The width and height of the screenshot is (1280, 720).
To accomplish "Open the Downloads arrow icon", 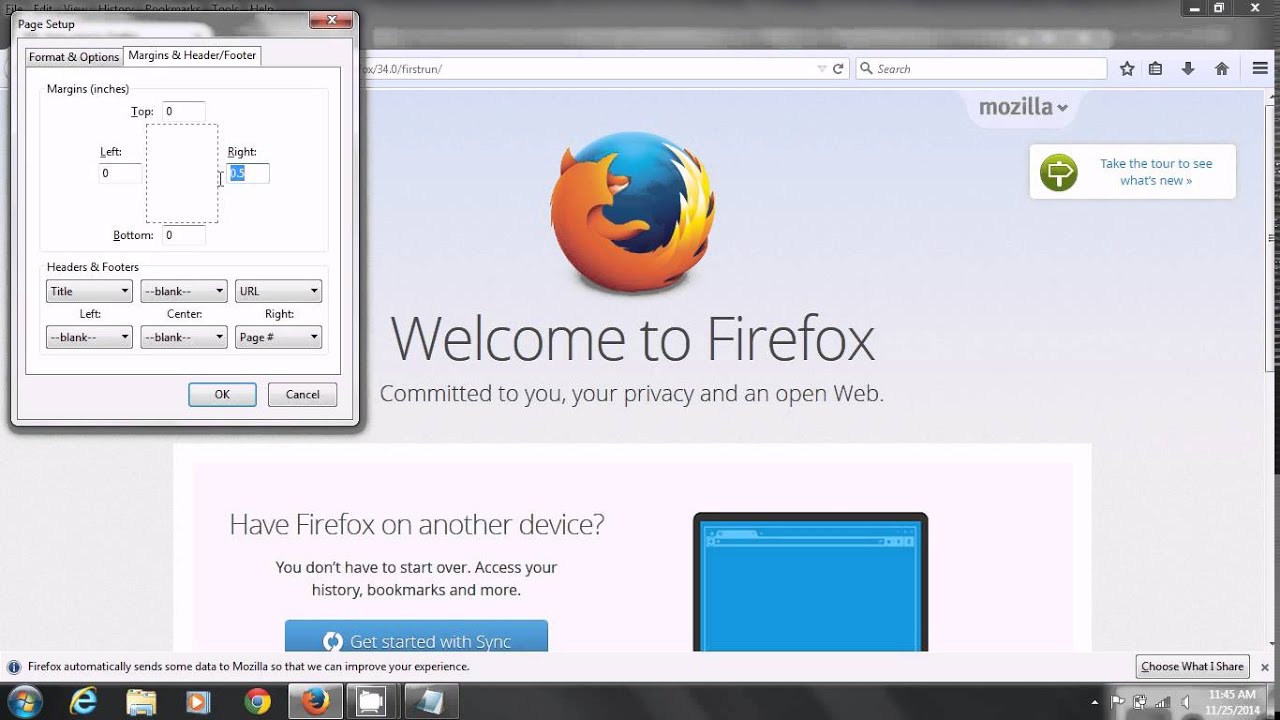I will [x=1188, y=69].
